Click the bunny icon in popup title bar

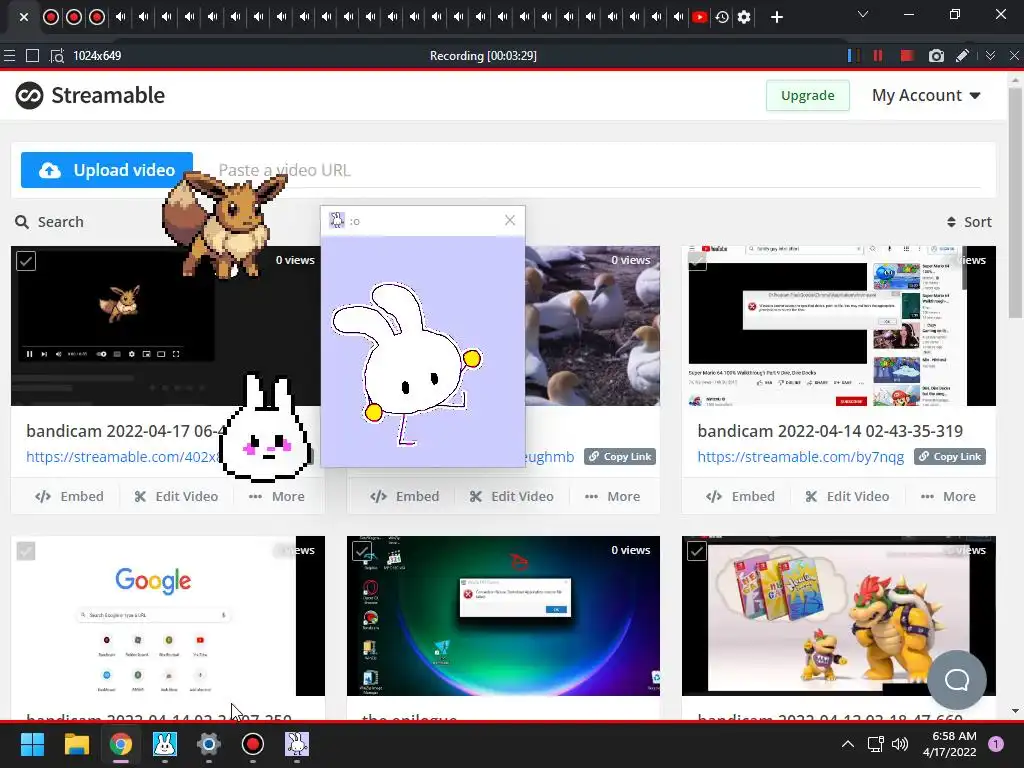click(337, 220)
